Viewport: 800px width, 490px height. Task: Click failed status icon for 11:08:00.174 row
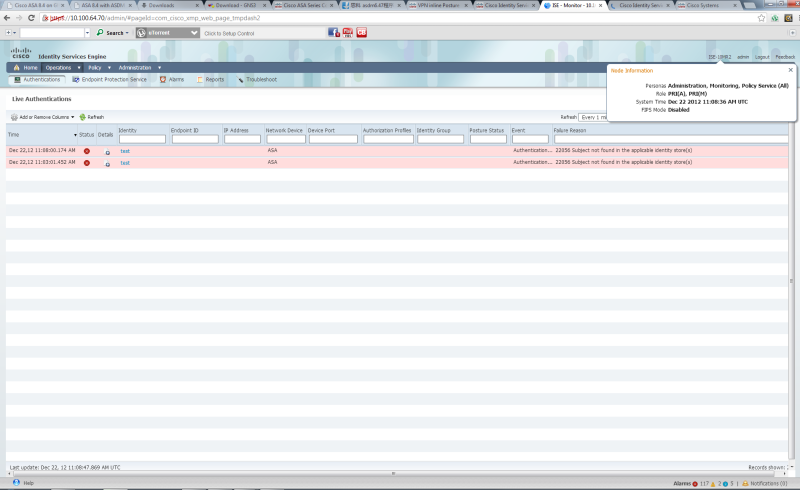click(87, 151)
